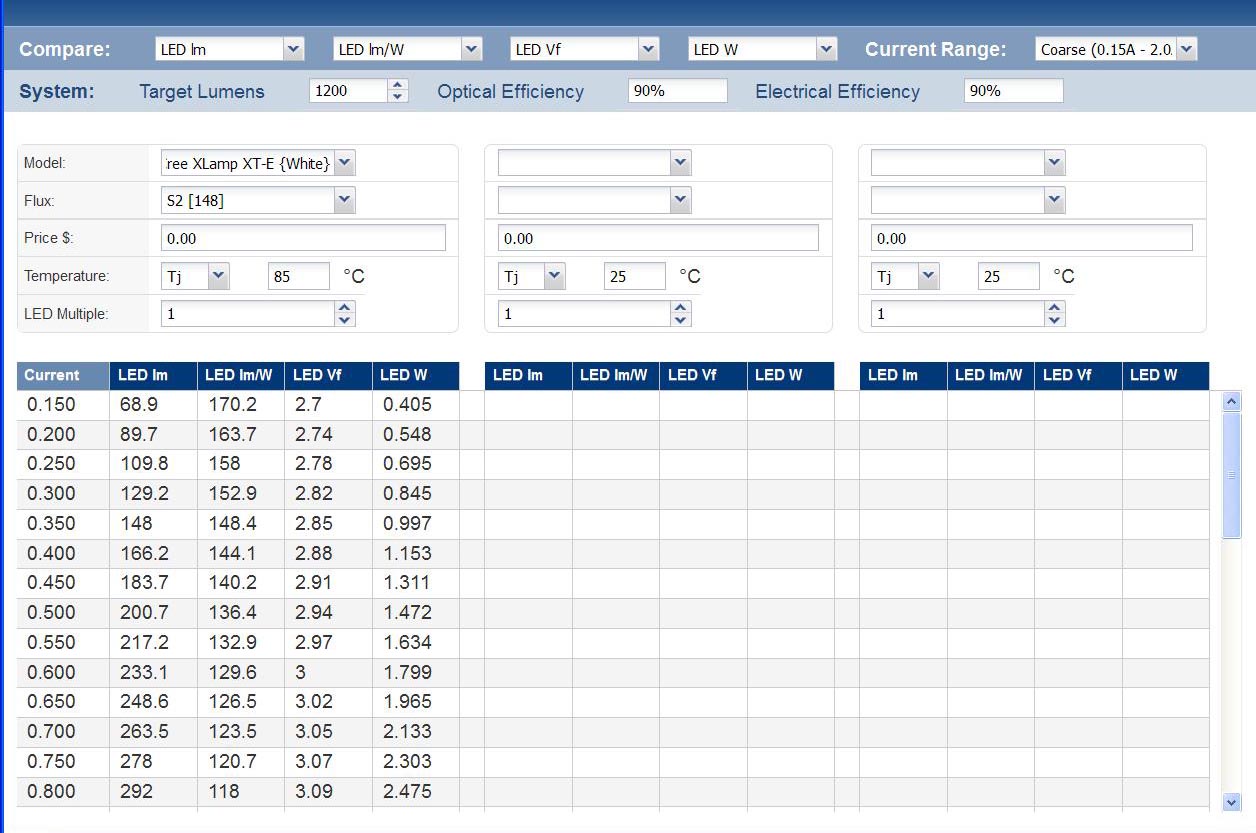Decrease third LED Multiple with down arrow
Screen dimensions: 1256x833
coord(1054,320)
